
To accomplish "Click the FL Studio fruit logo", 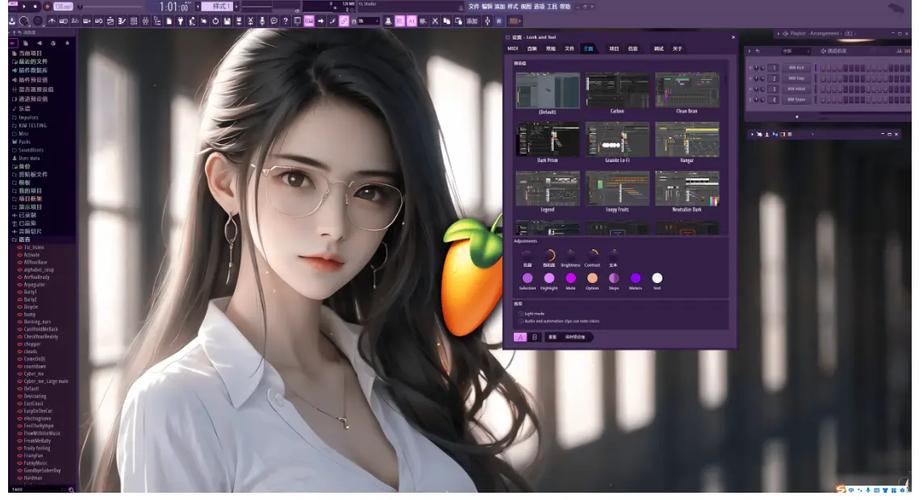I will [x=471, y=274].
